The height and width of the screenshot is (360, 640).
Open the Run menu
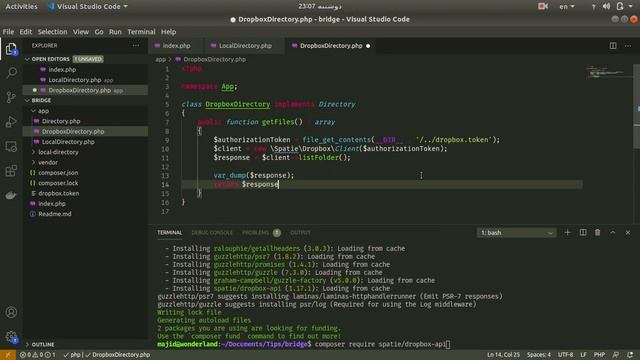(x=115, y=32)
